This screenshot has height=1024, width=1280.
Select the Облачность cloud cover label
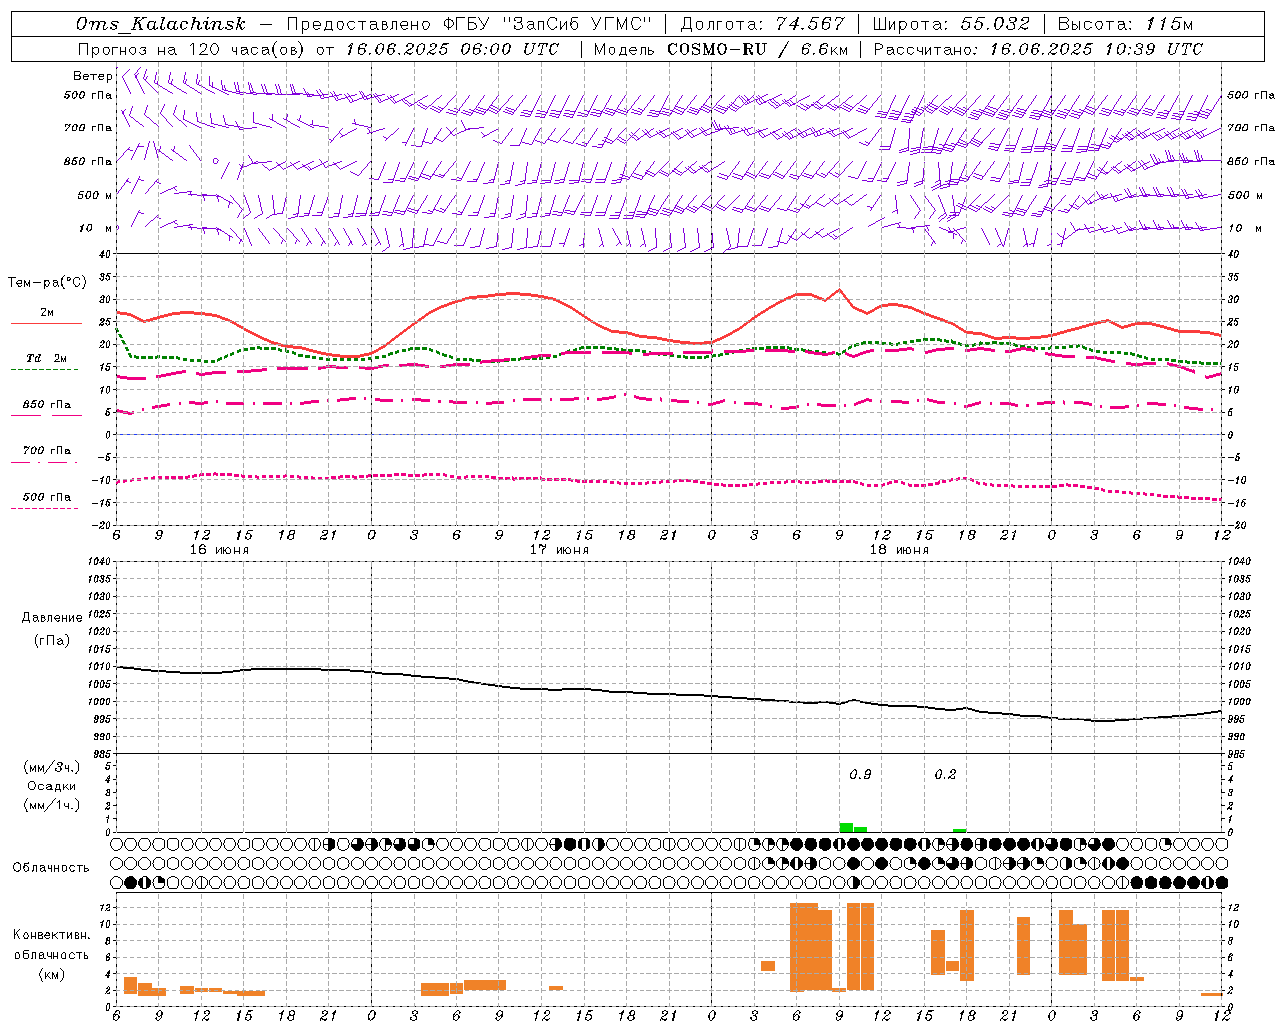[51, 867]
